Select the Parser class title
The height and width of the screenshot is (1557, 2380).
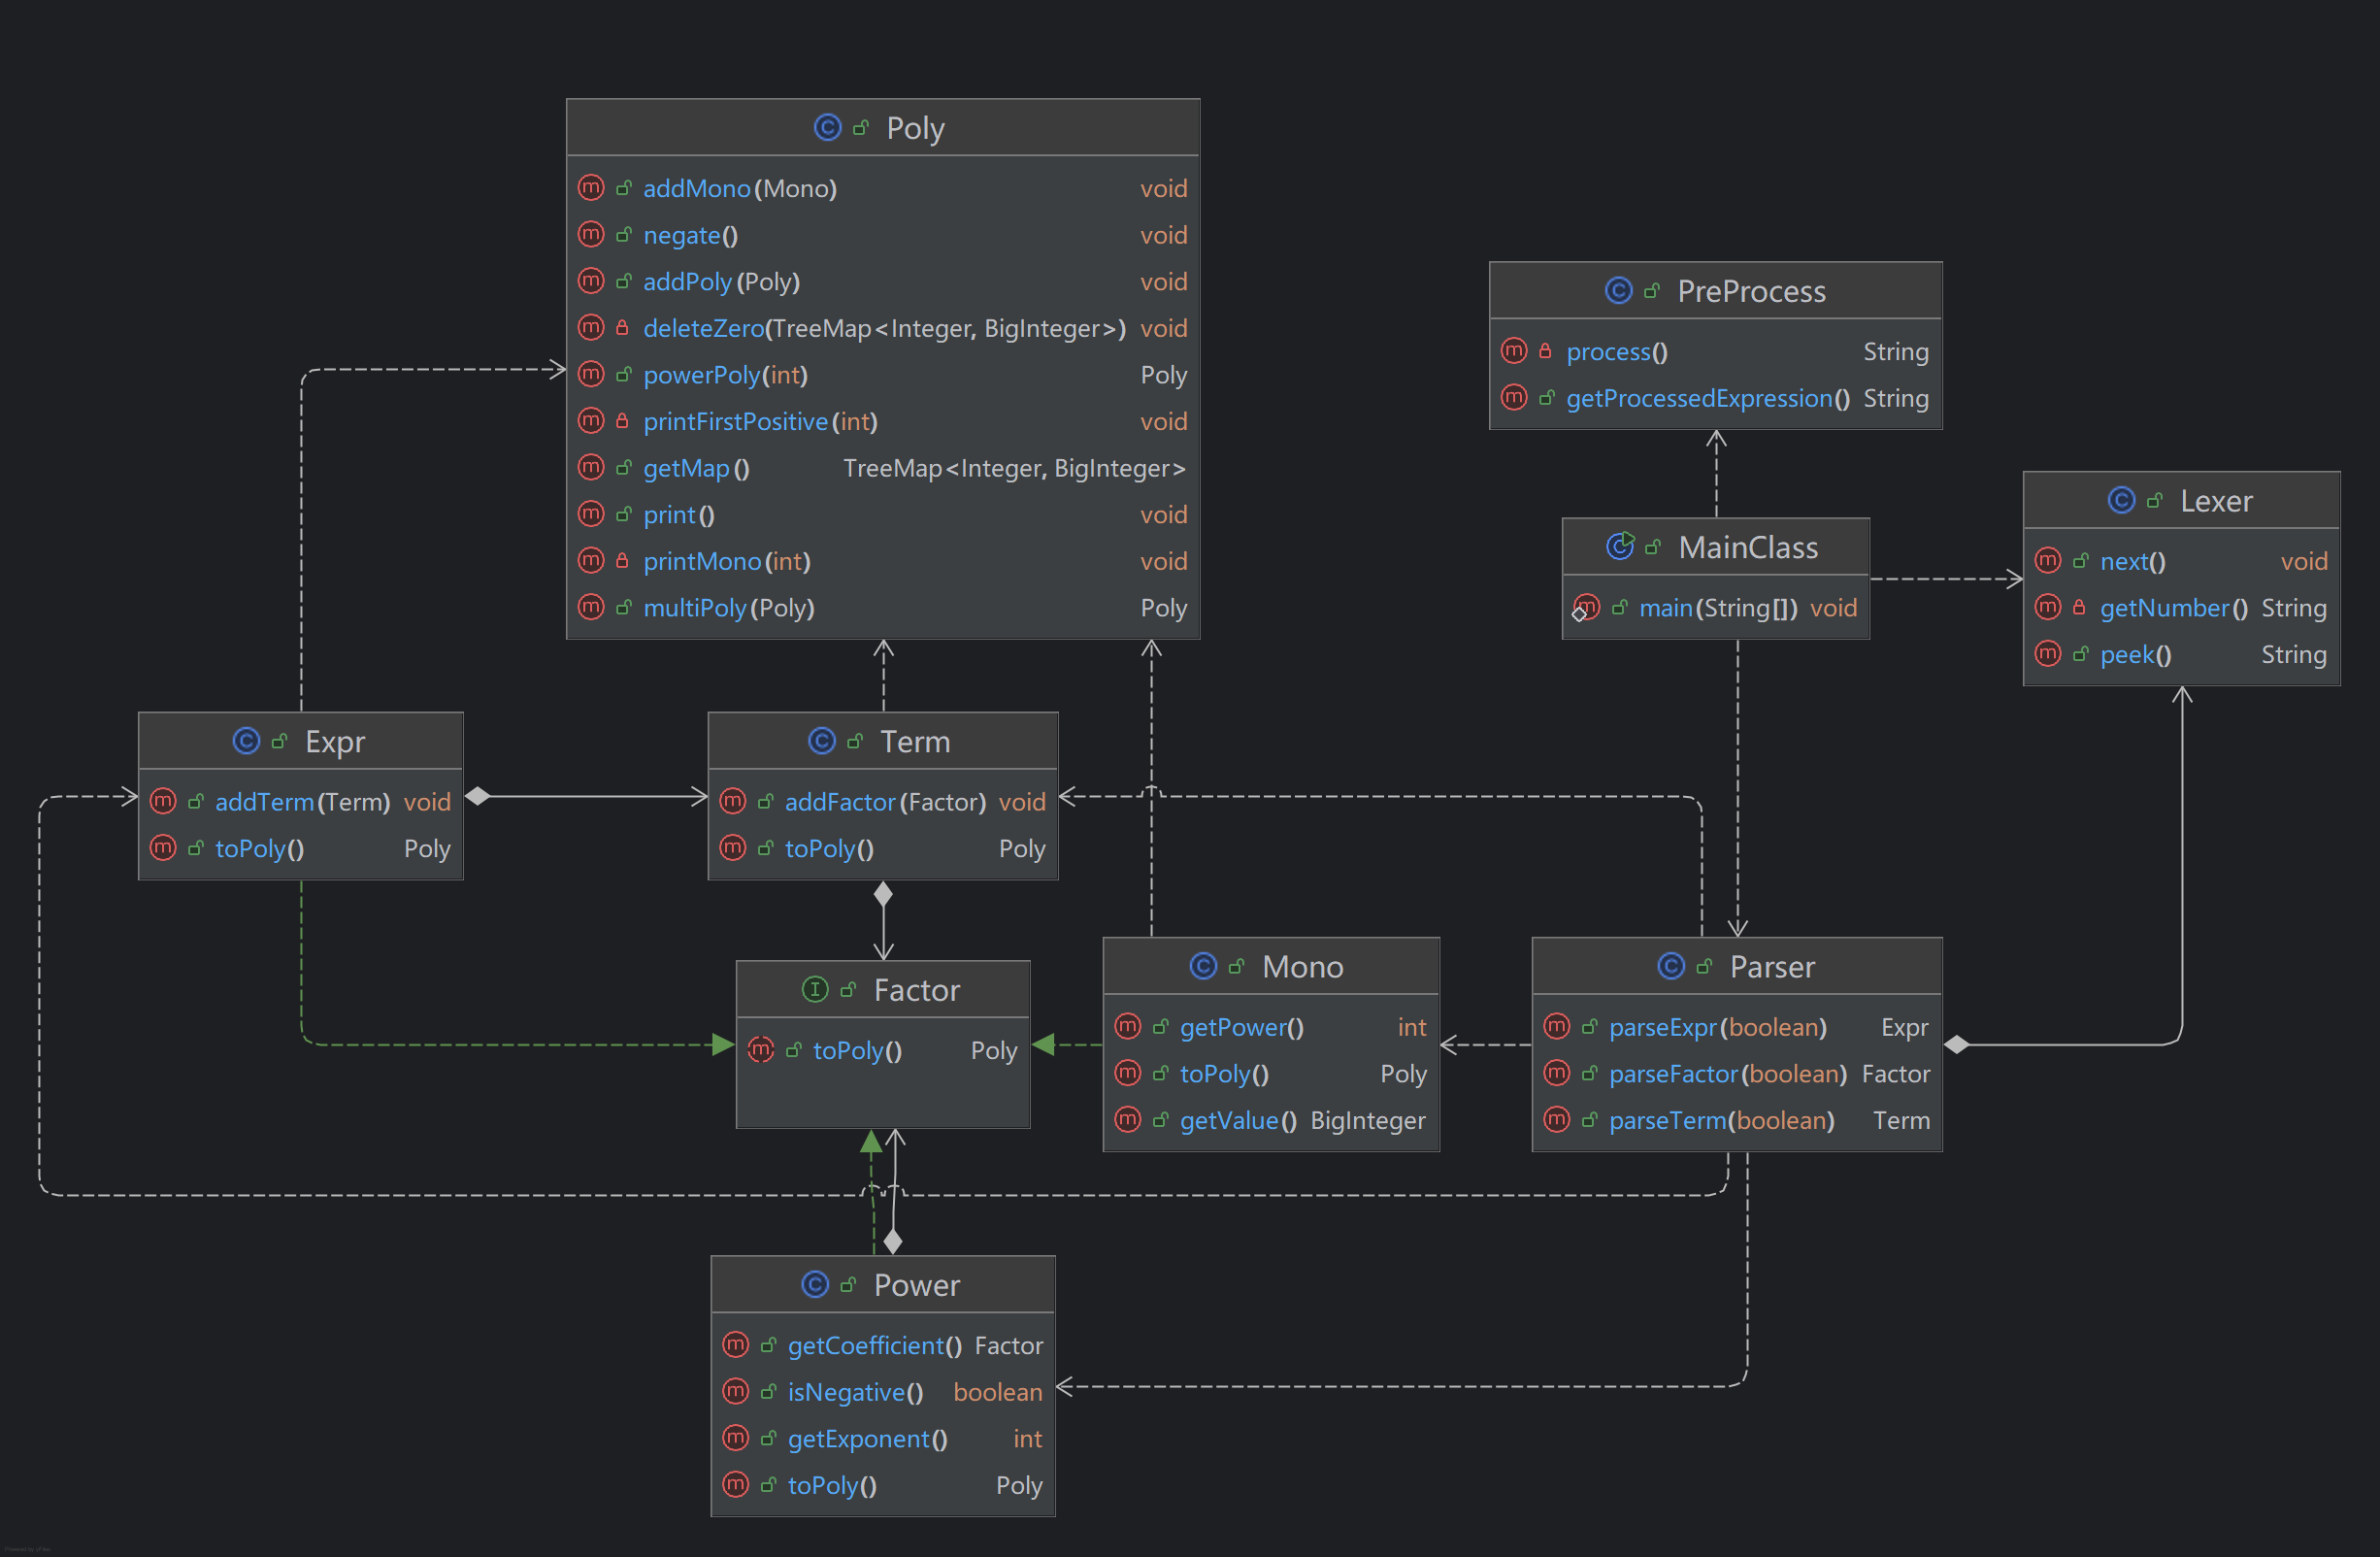click(x=1771, y=966)
